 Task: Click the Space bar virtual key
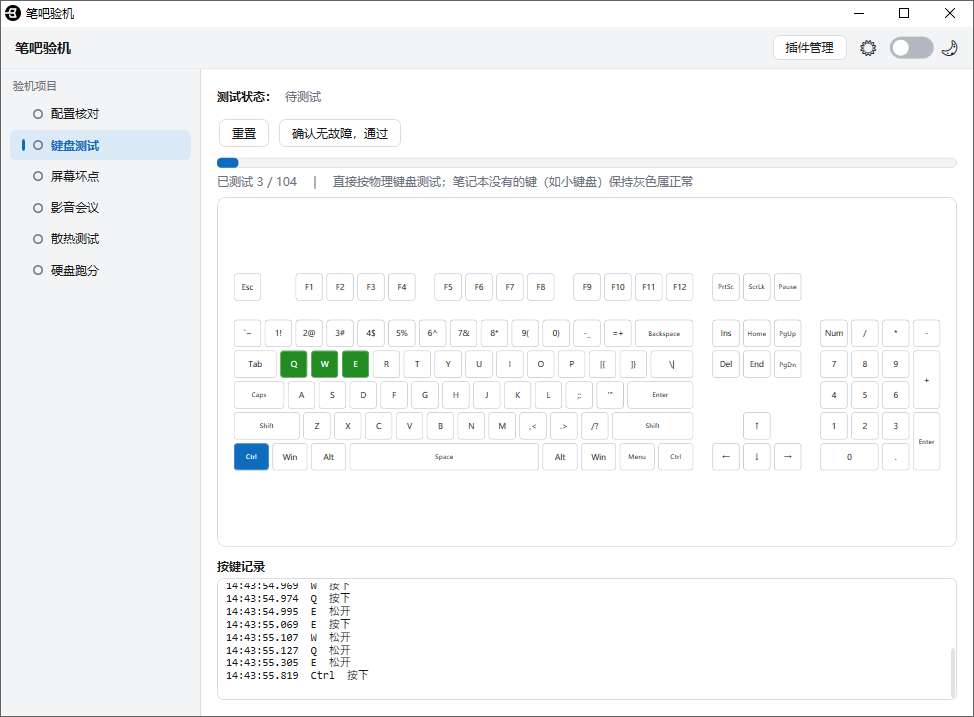pyautogui.click(x=444, y=457)
